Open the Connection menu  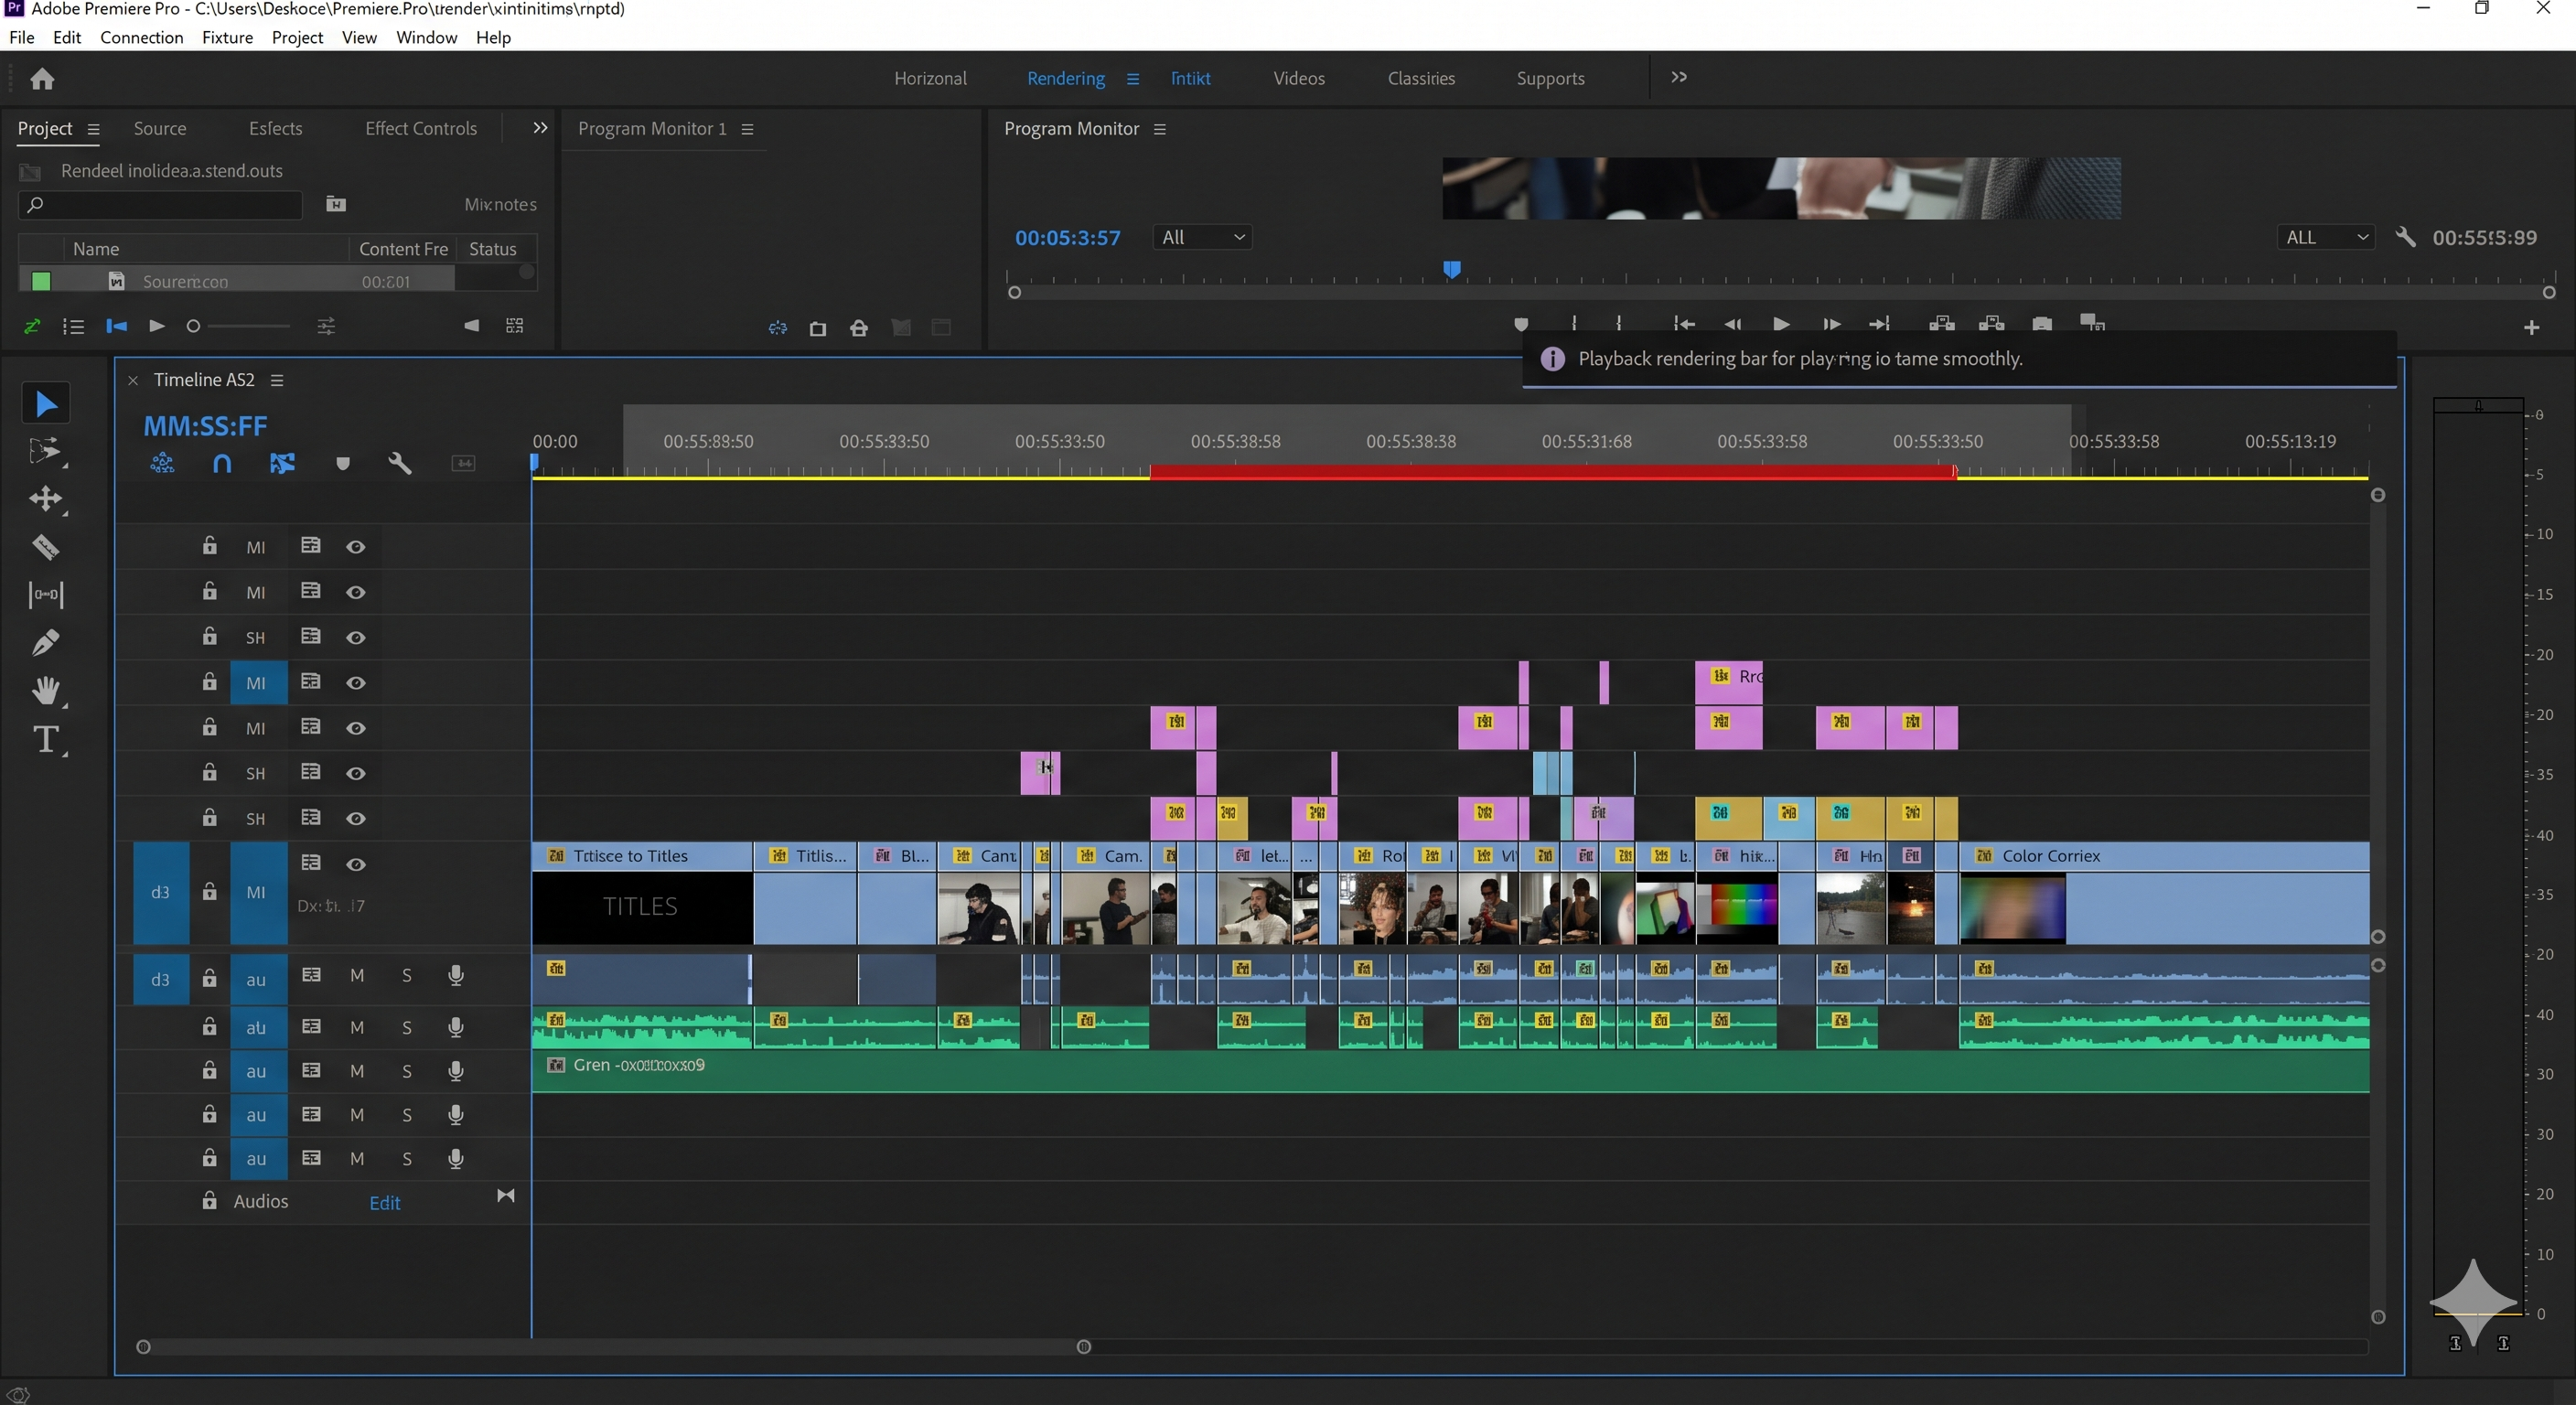tap(142, 37)
